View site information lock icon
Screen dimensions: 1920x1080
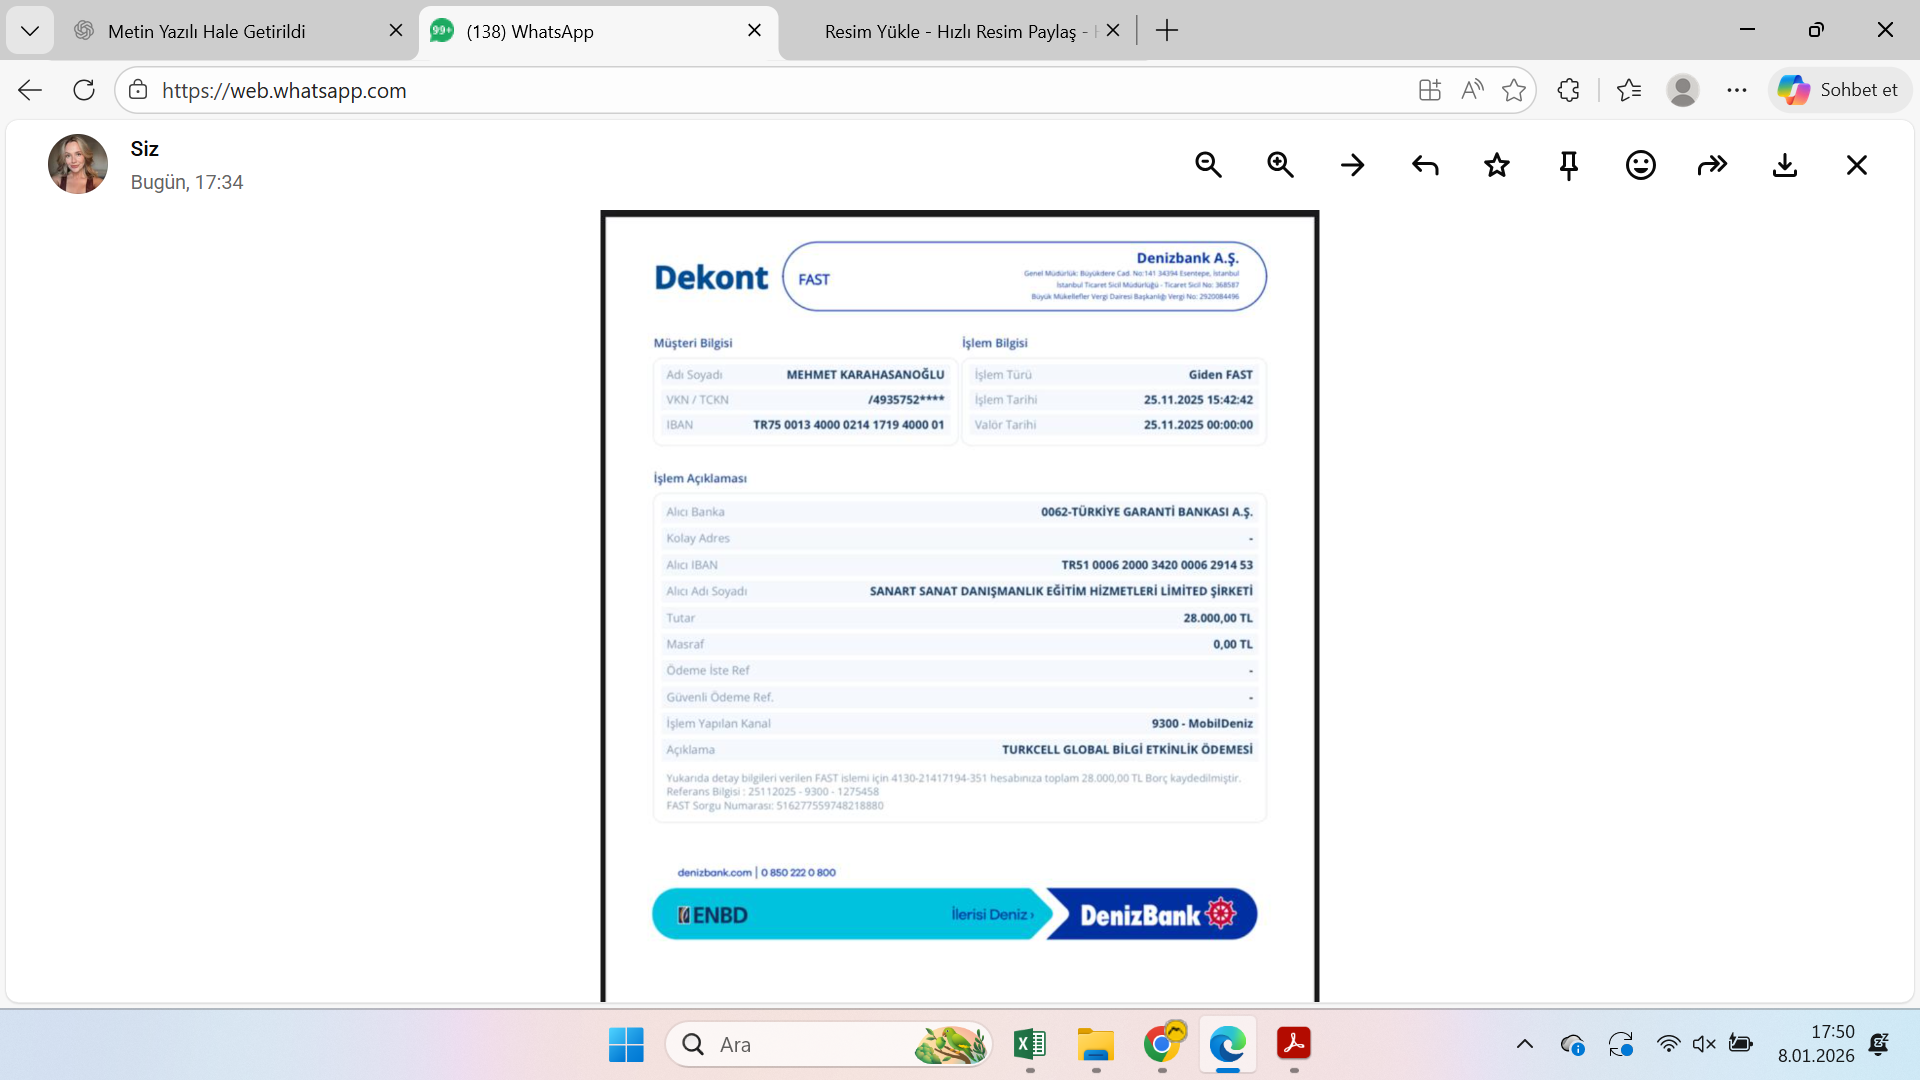138,90
